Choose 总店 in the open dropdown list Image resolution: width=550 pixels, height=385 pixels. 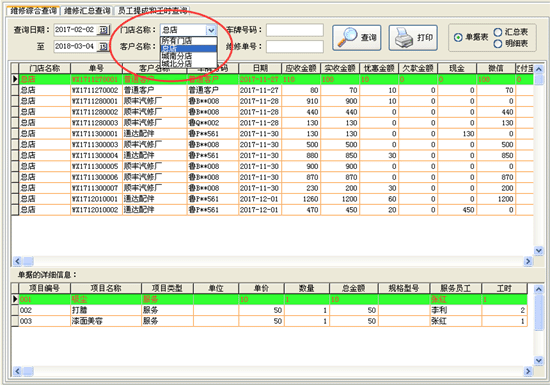click(189, 48)
